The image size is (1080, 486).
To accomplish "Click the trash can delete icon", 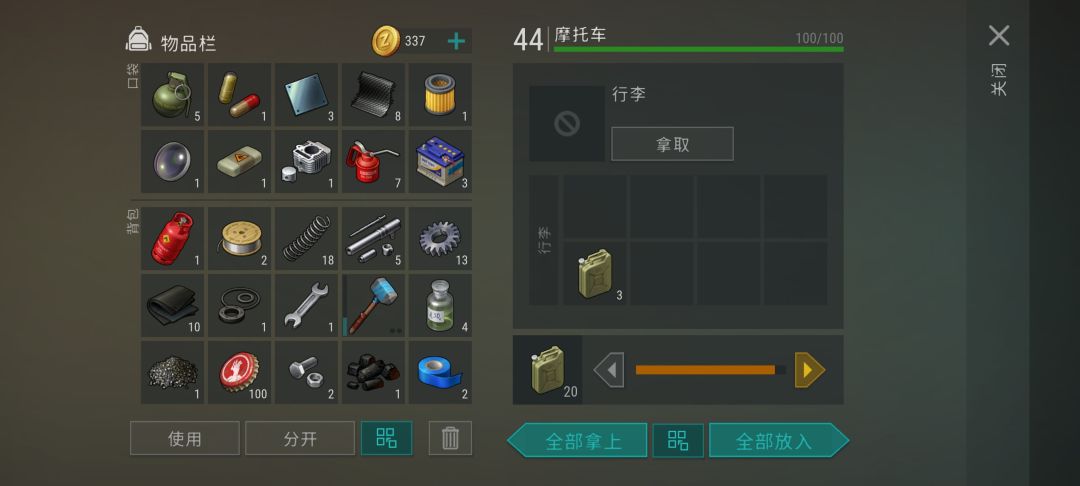I will pos(450,438).
